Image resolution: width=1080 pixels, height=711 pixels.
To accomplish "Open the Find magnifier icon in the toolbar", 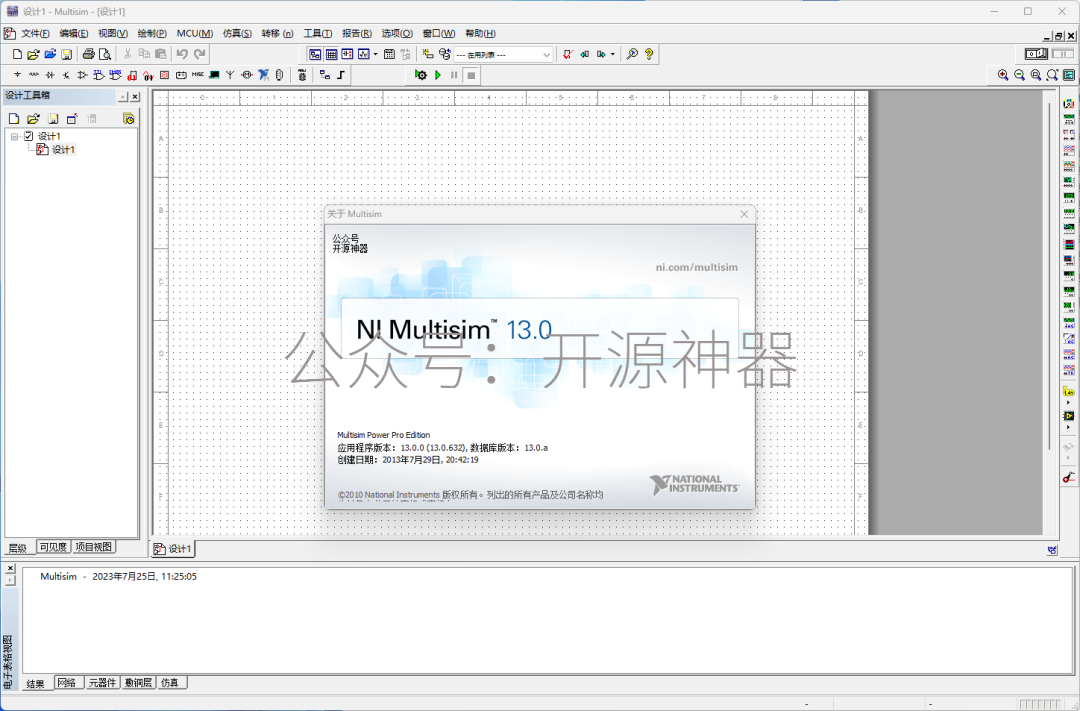I will 632,54.
